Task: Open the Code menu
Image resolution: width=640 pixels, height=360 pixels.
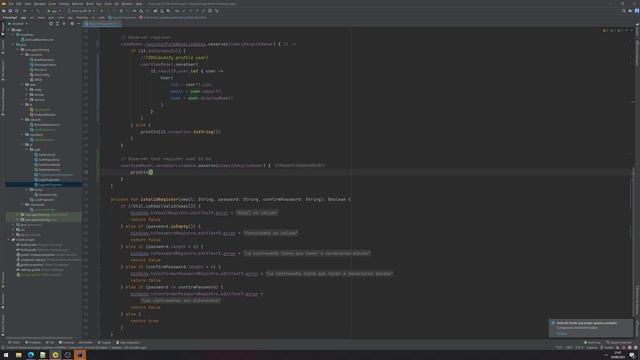Action: click(x=52, y=4)
